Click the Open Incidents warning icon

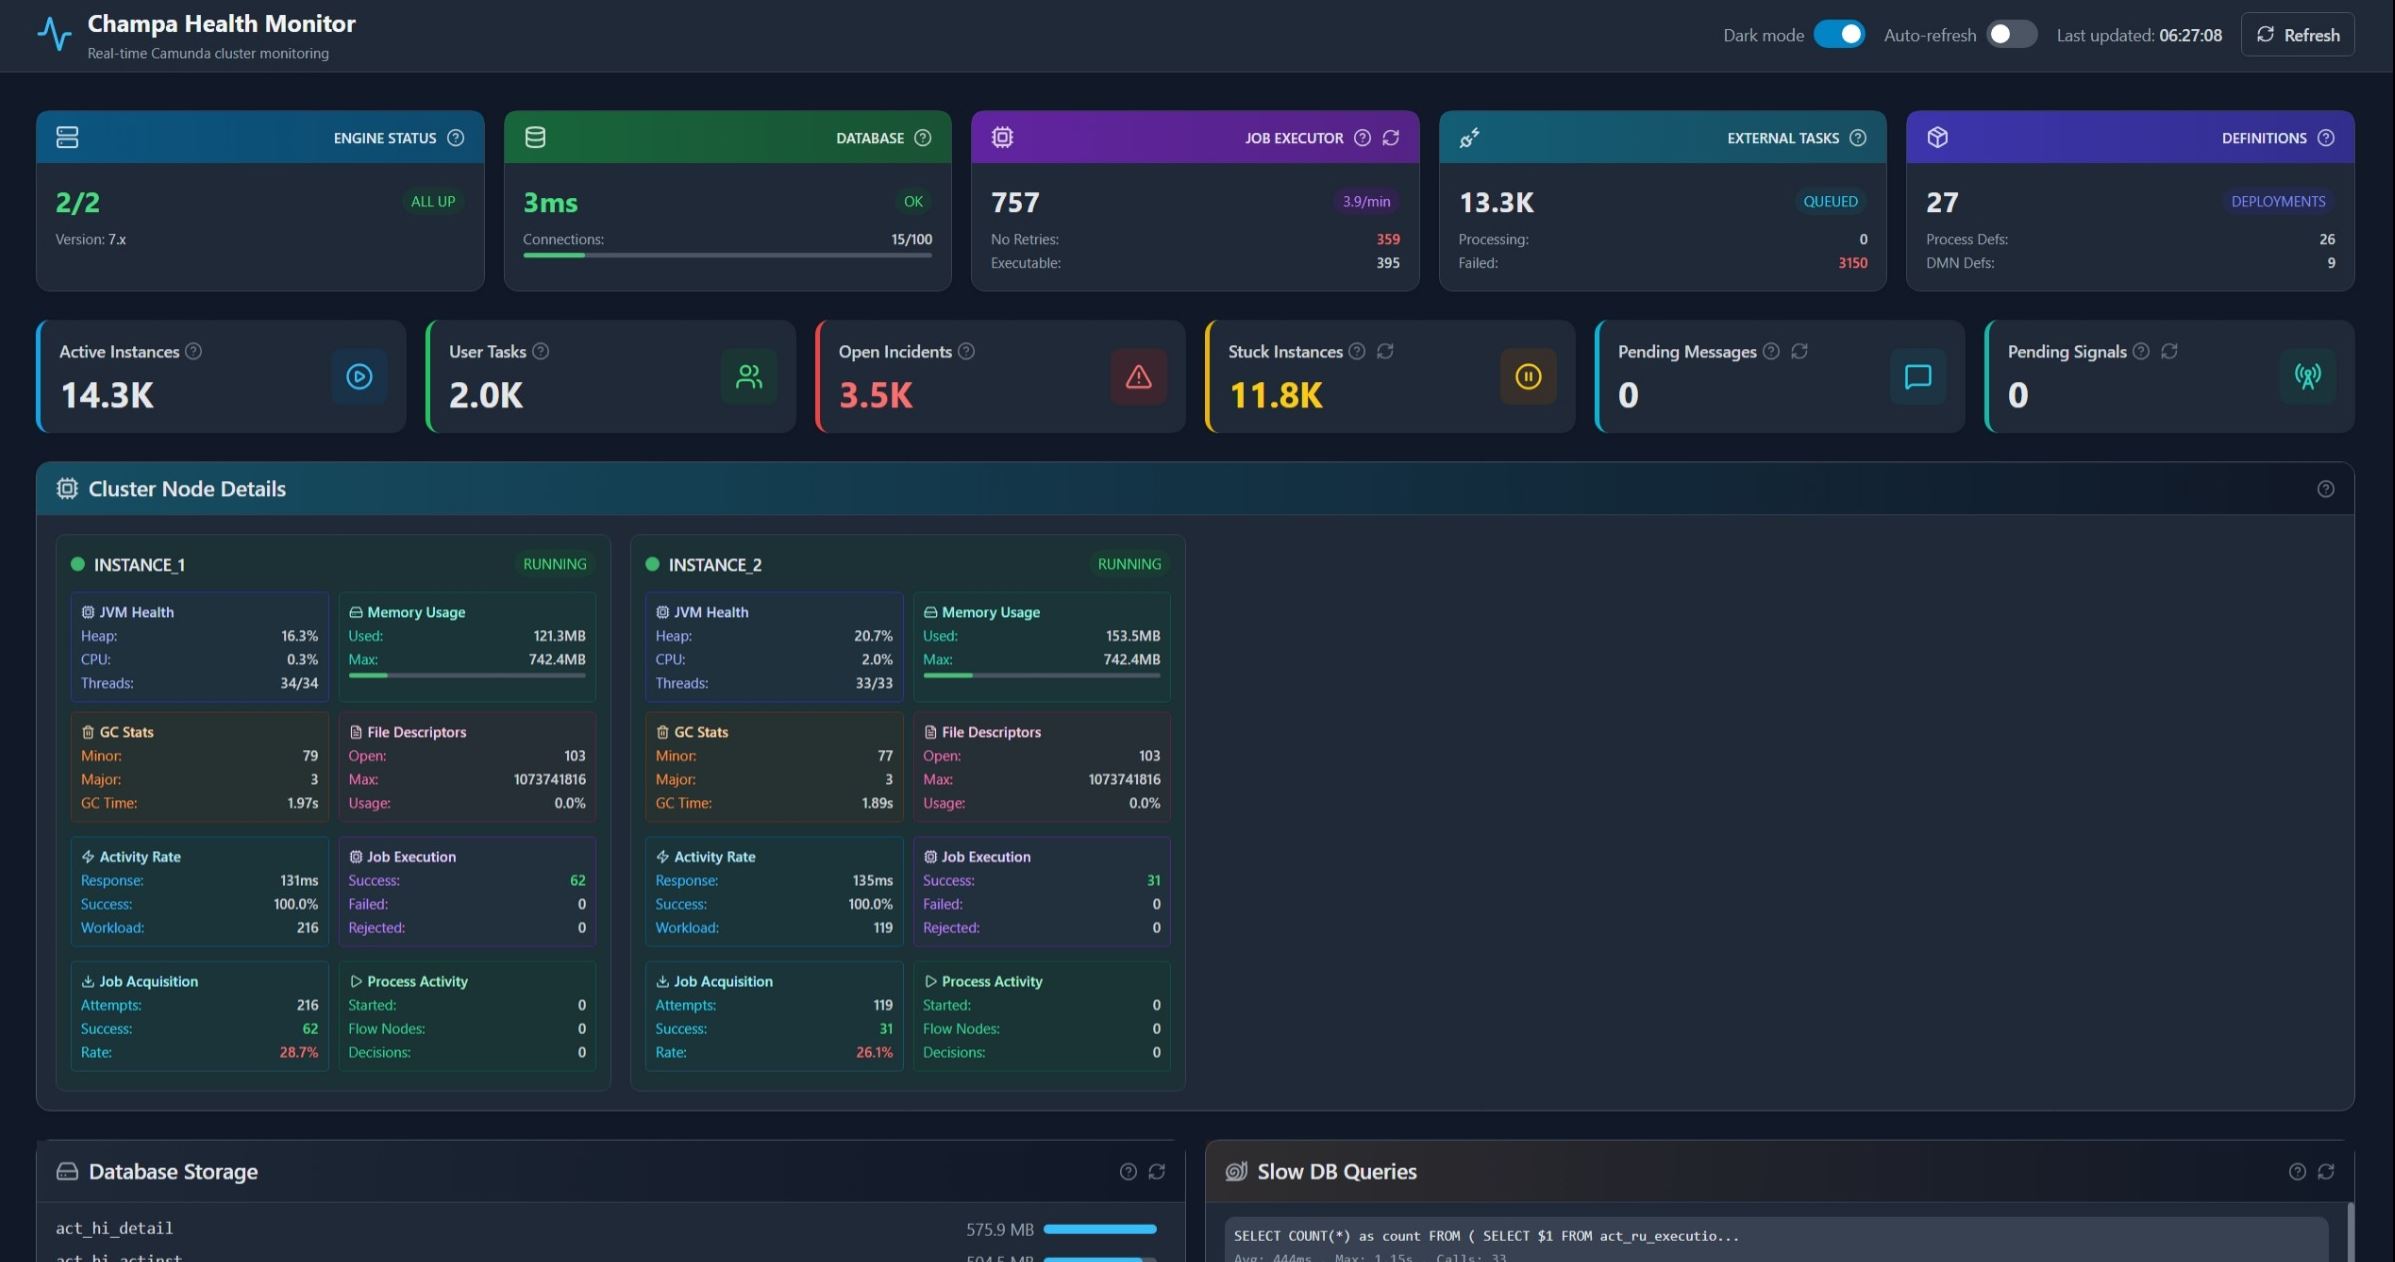1138,377
